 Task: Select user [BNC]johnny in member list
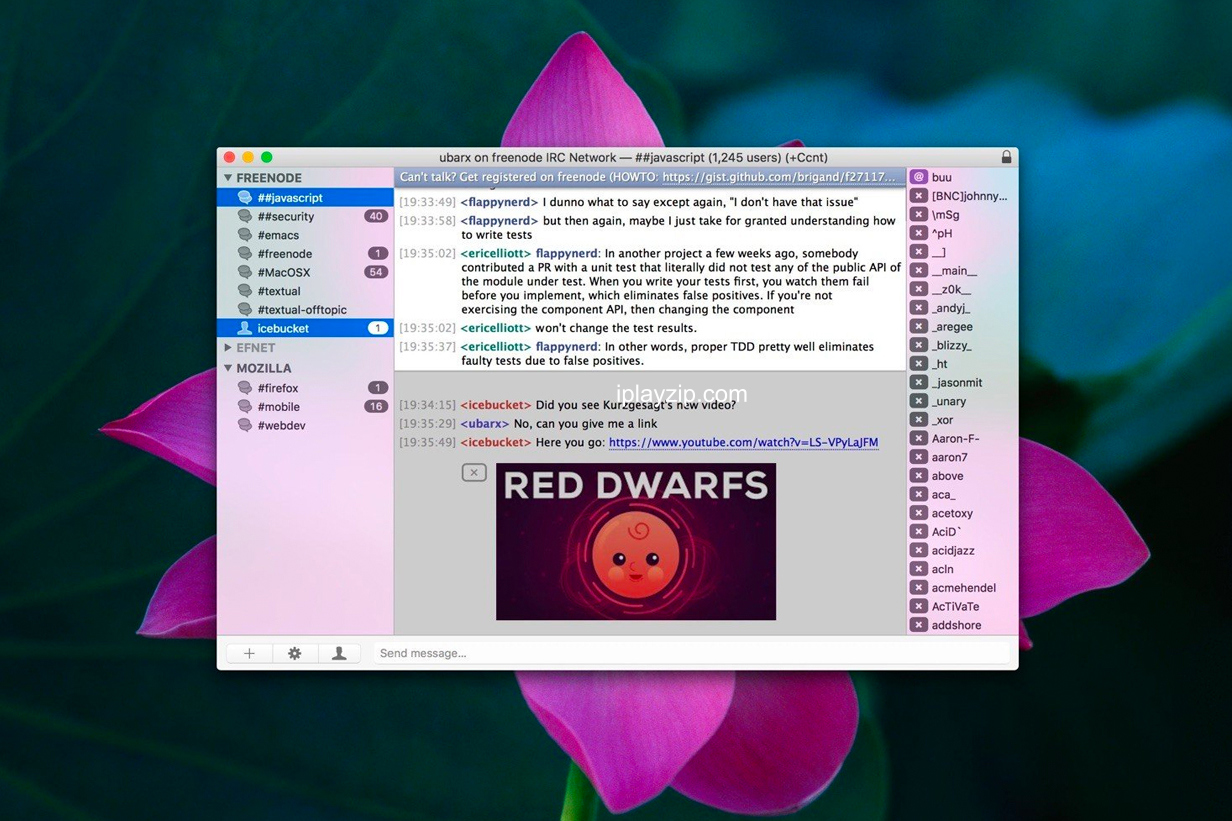(x=969, y=196)
